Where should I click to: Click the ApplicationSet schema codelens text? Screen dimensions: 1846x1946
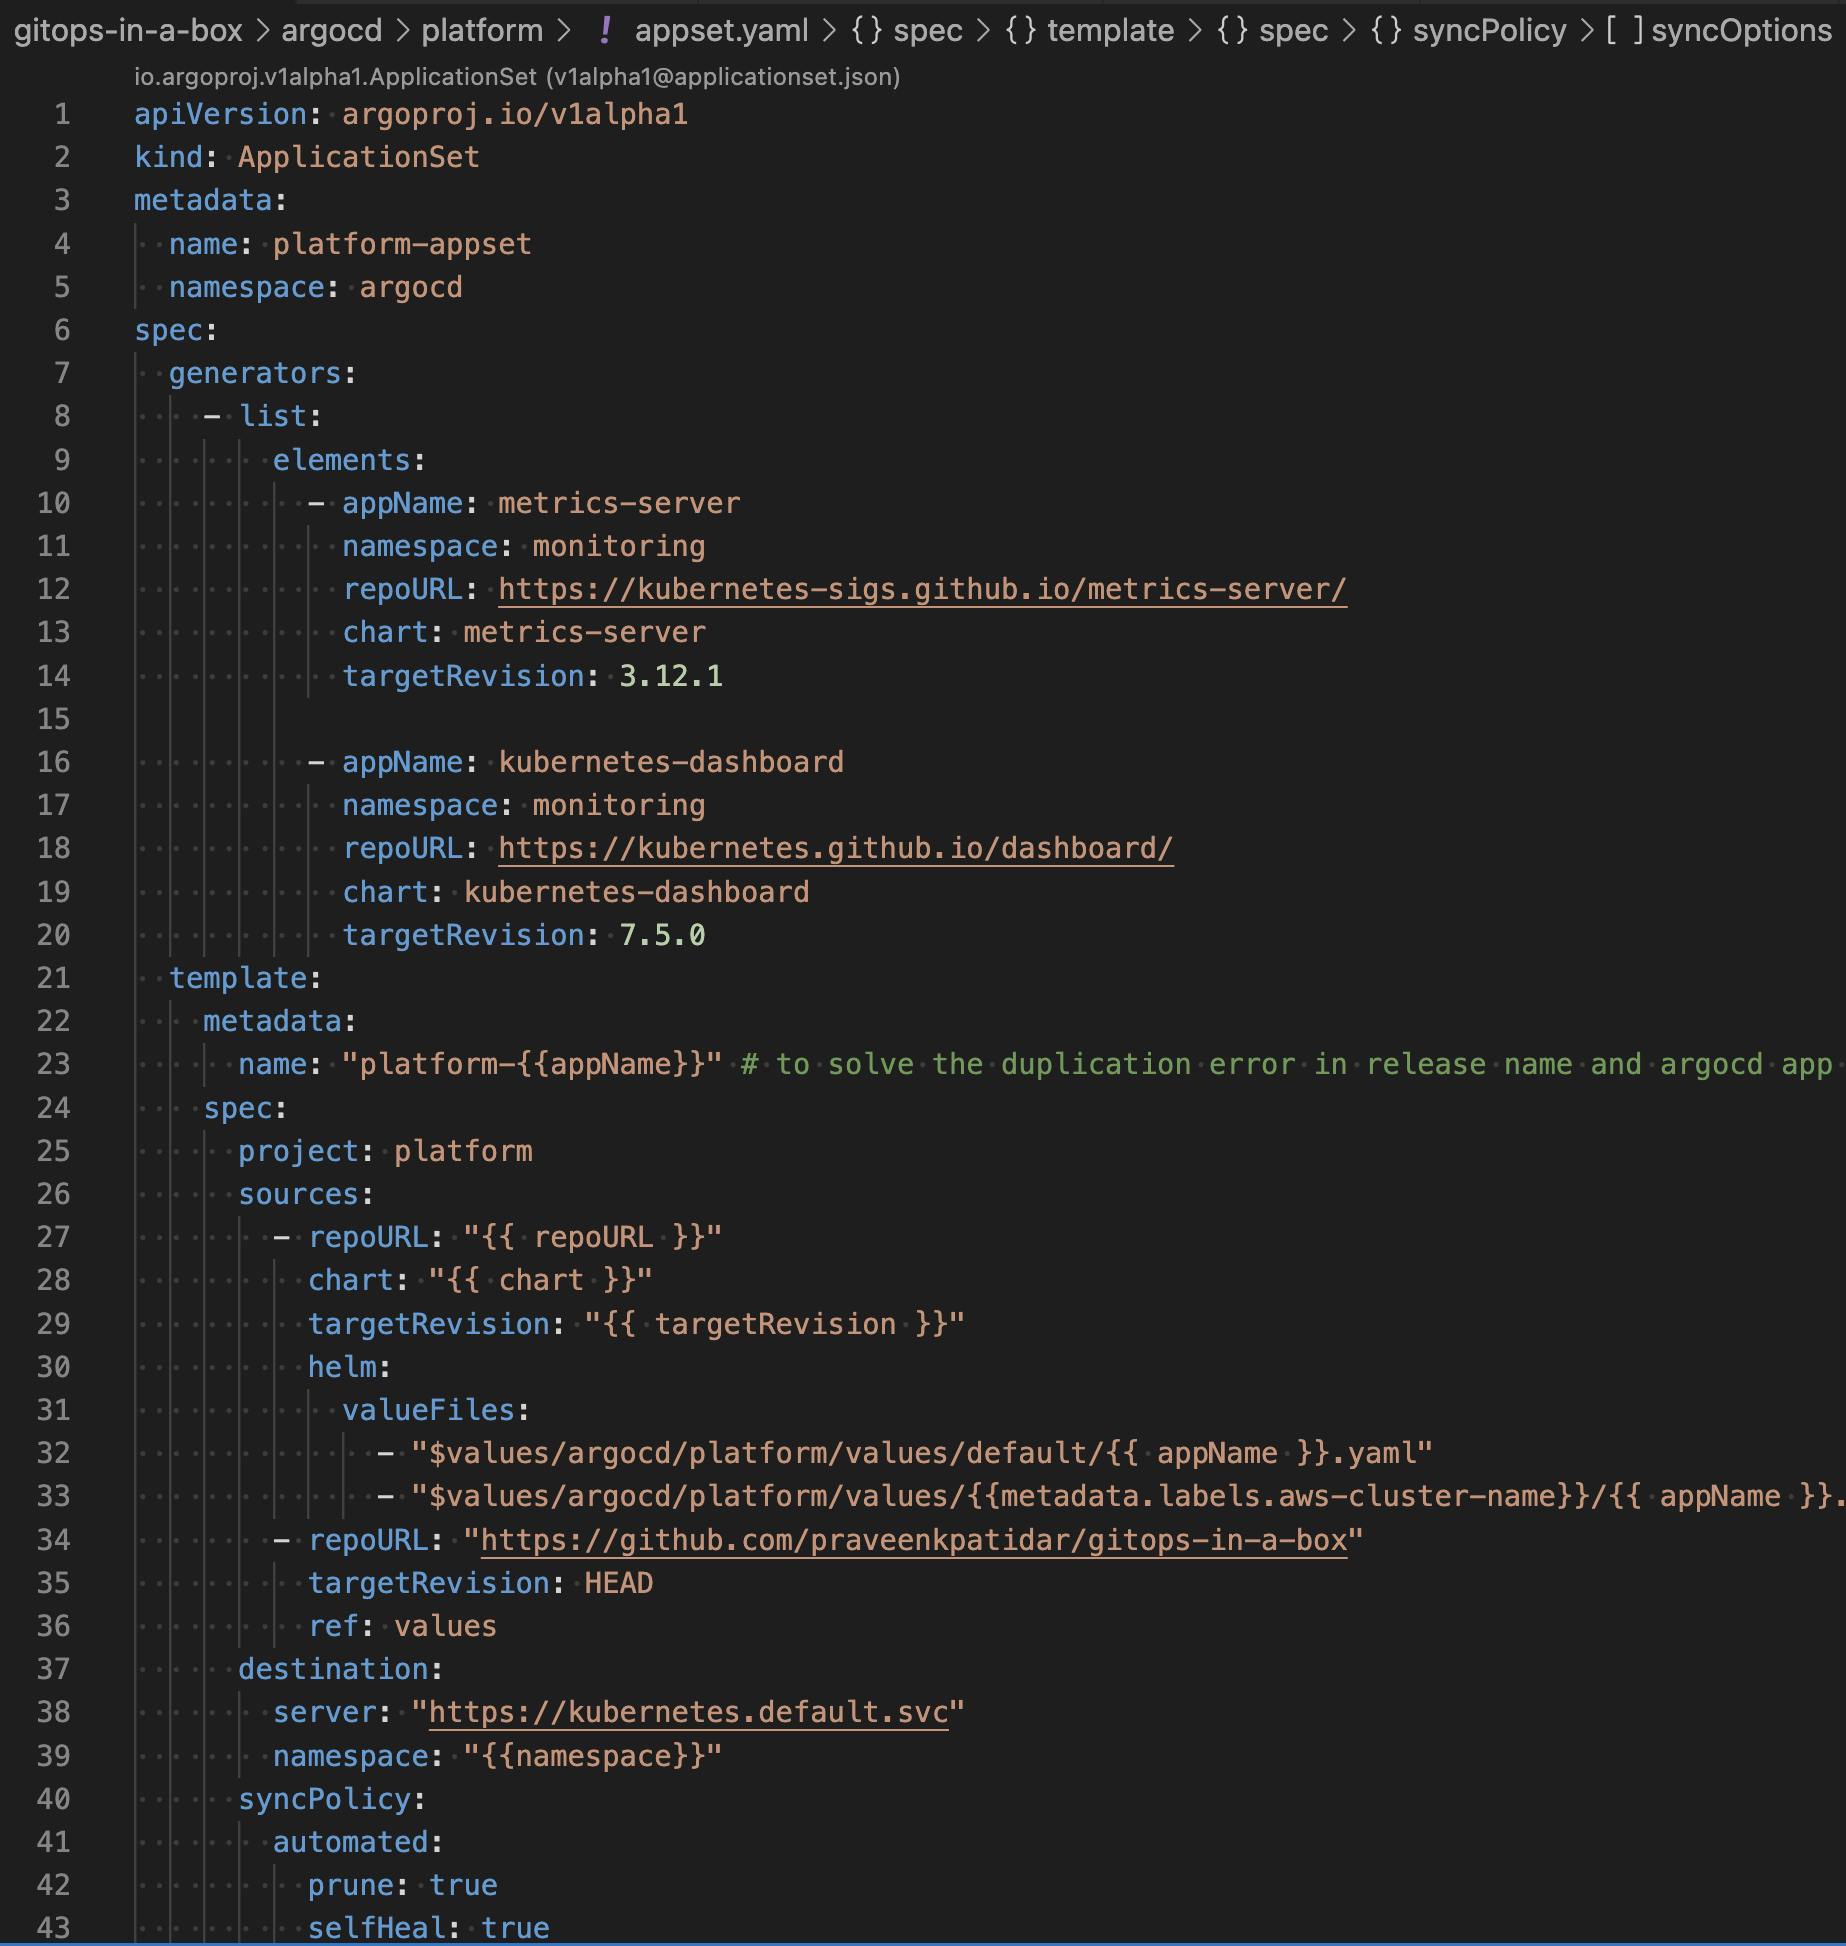point(517,77)
